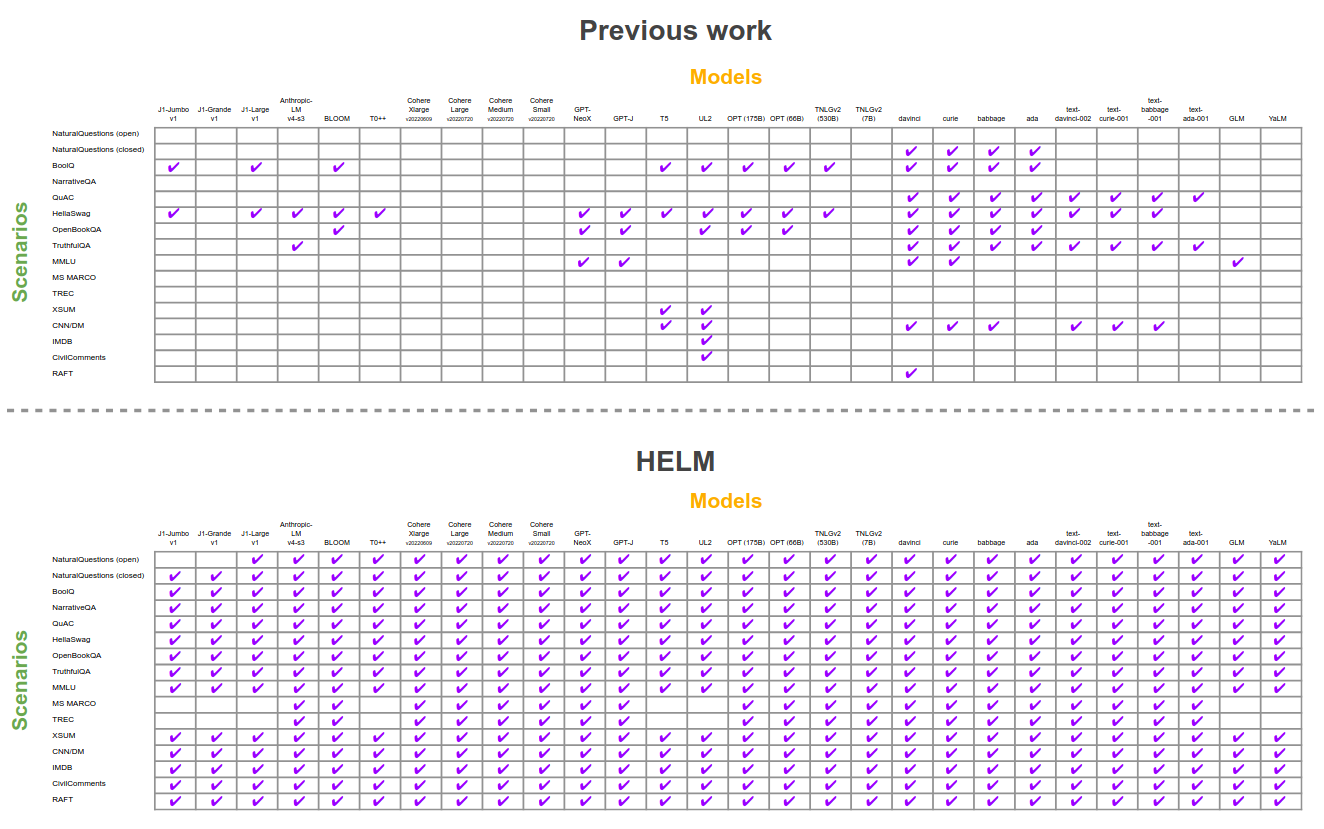Select the TruthfulQA / Anthropic-LM checkmark in Previous work
This screenshot has width=1324, height=829.
pyautogui.click(x=297, y=246)
